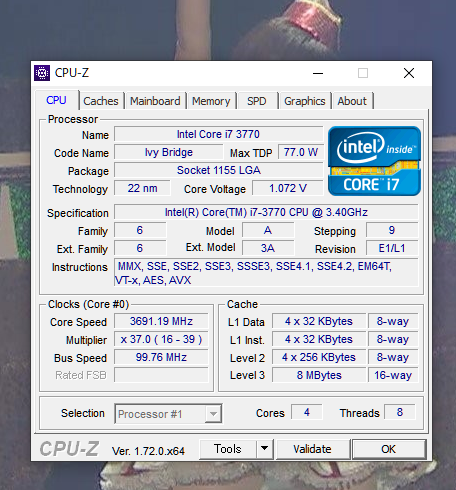The width and height of the screenshot is (456, 490).
Task: Click the L1 Data associativity '8-way'
Action: point(393,321)
